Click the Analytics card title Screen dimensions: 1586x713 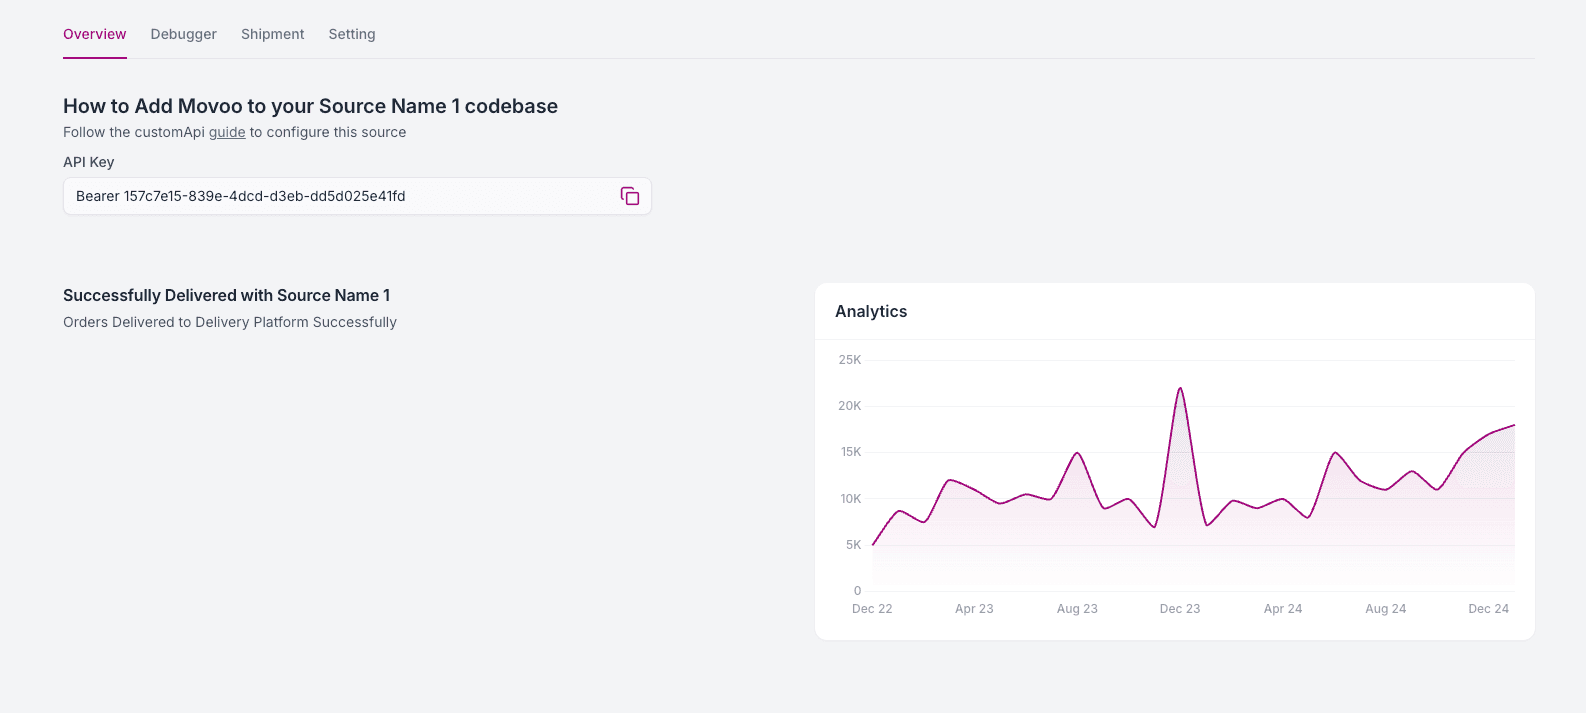tap(871, 311)
